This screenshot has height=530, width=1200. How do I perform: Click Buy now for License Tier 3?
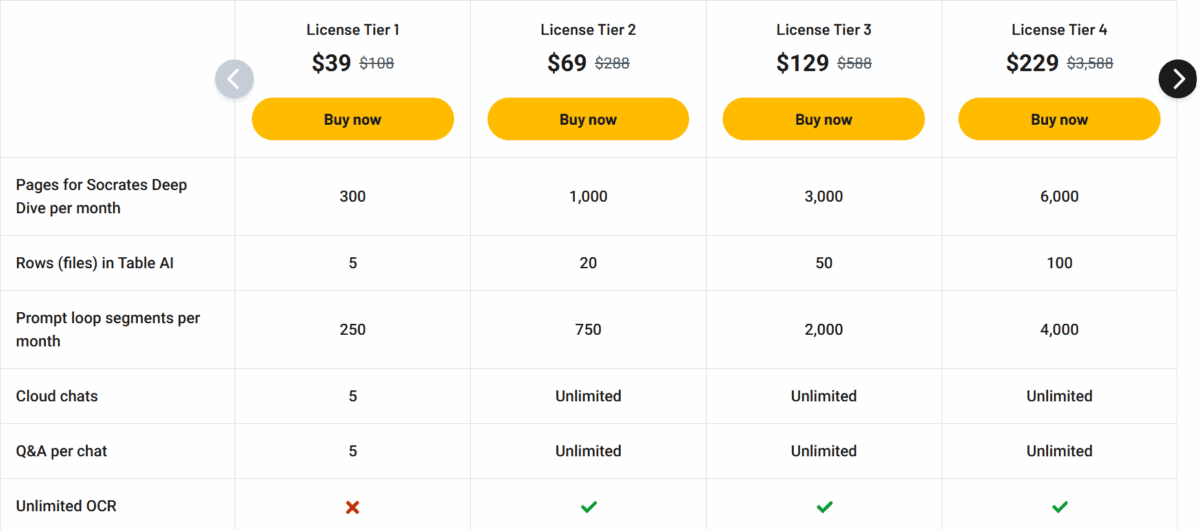tap(824, 119)
